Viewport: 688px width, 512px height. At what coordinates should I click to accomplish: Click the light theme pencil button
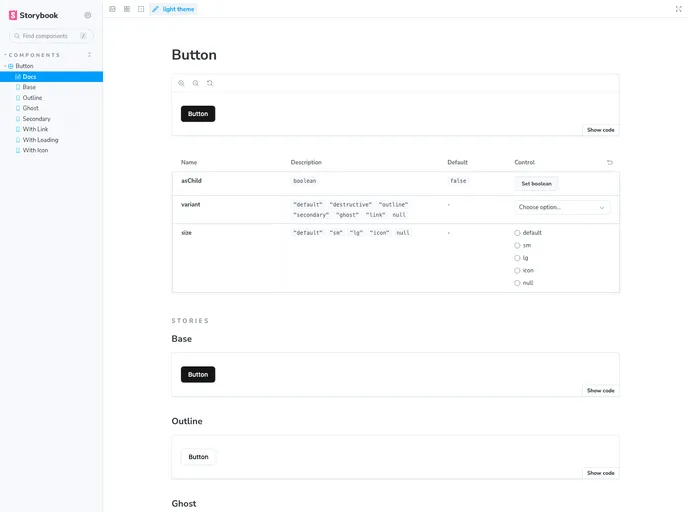point(173,9)
